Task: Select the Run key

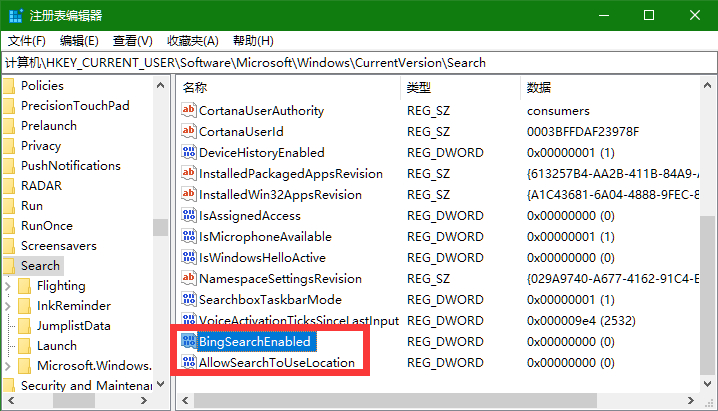Action: [32, 206]
